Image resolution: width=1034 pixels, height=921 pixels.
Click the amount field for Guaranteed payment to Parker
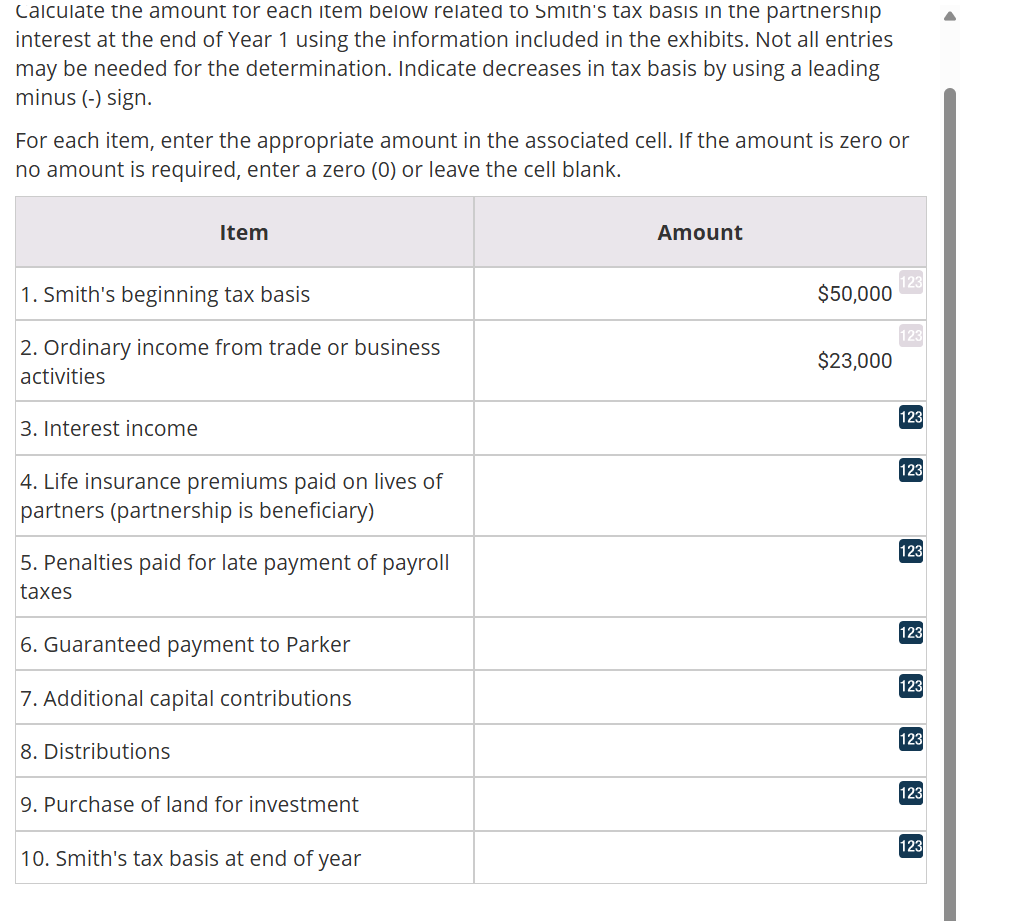click(700, 644)
